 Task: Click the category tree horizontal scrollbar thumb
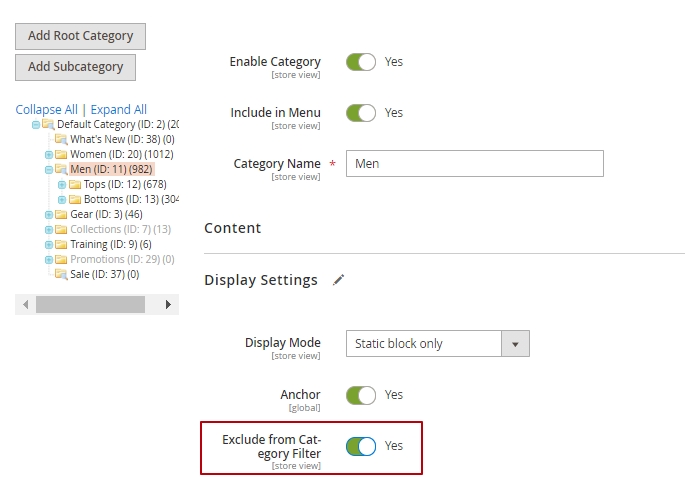coord(90,304)
